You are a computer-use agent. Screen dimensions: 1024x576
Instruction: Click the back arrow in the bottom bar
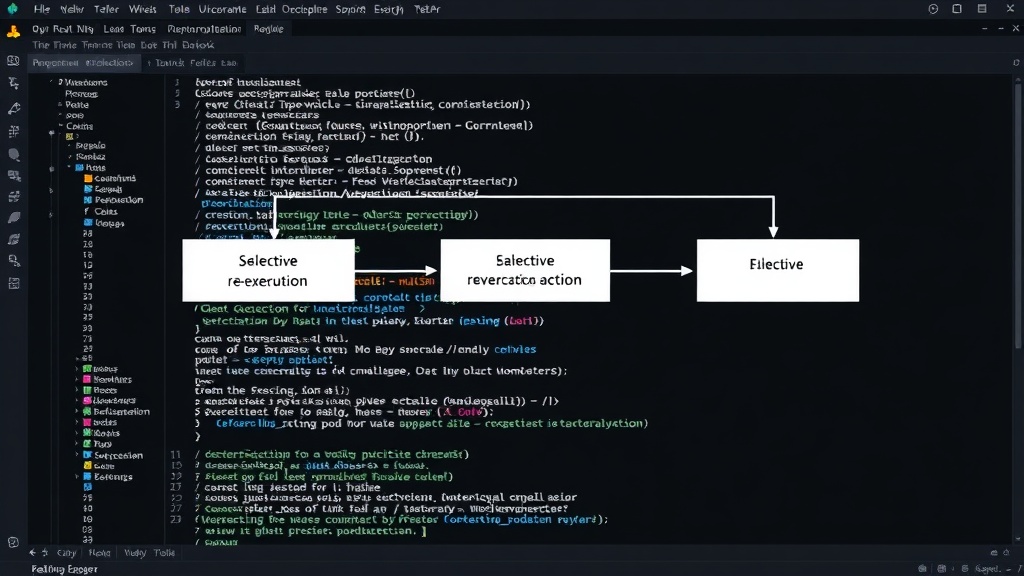[x=33, y=552]
